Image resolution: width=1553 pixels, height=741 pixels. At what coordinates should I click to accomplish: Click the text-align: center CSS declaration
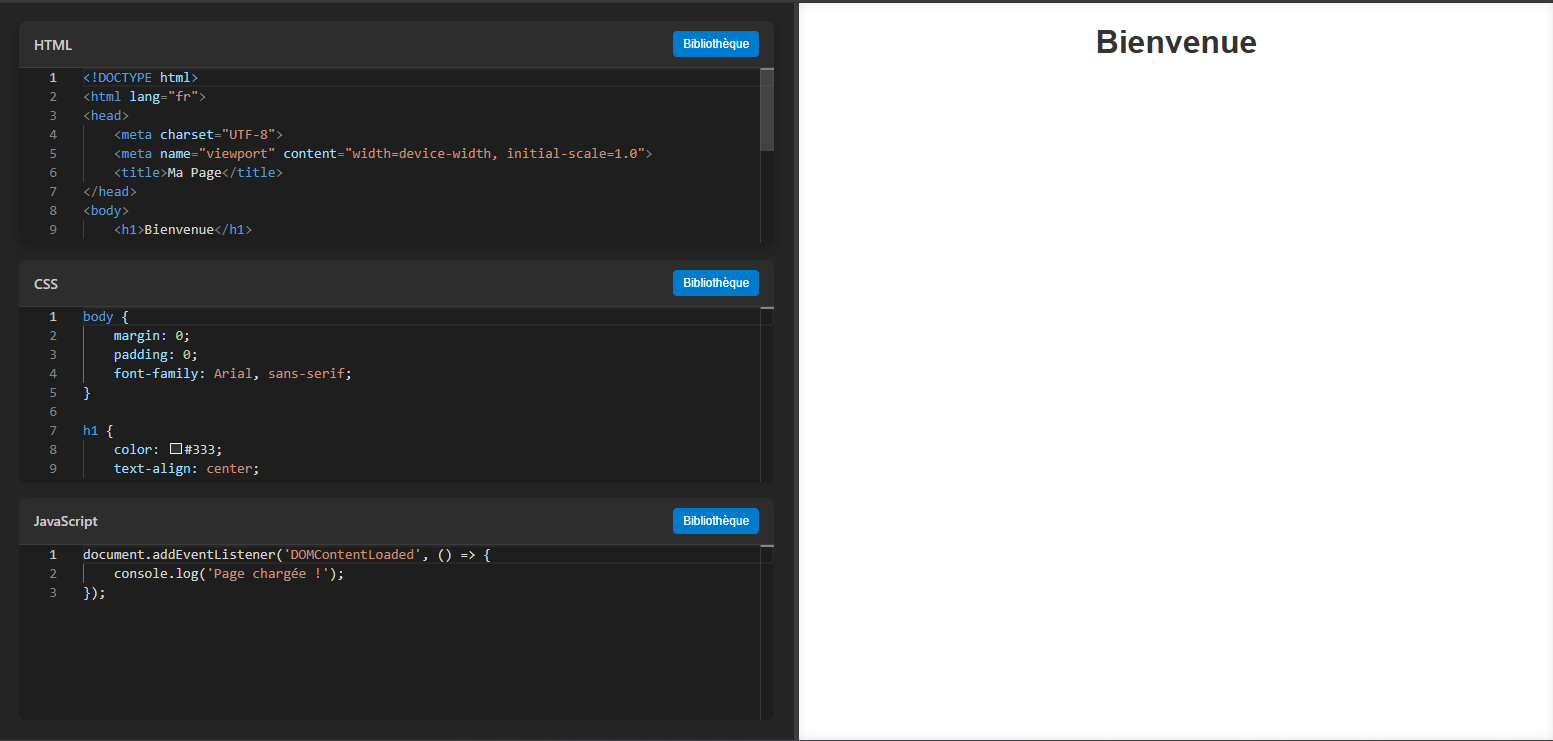(x=185, y=468)
